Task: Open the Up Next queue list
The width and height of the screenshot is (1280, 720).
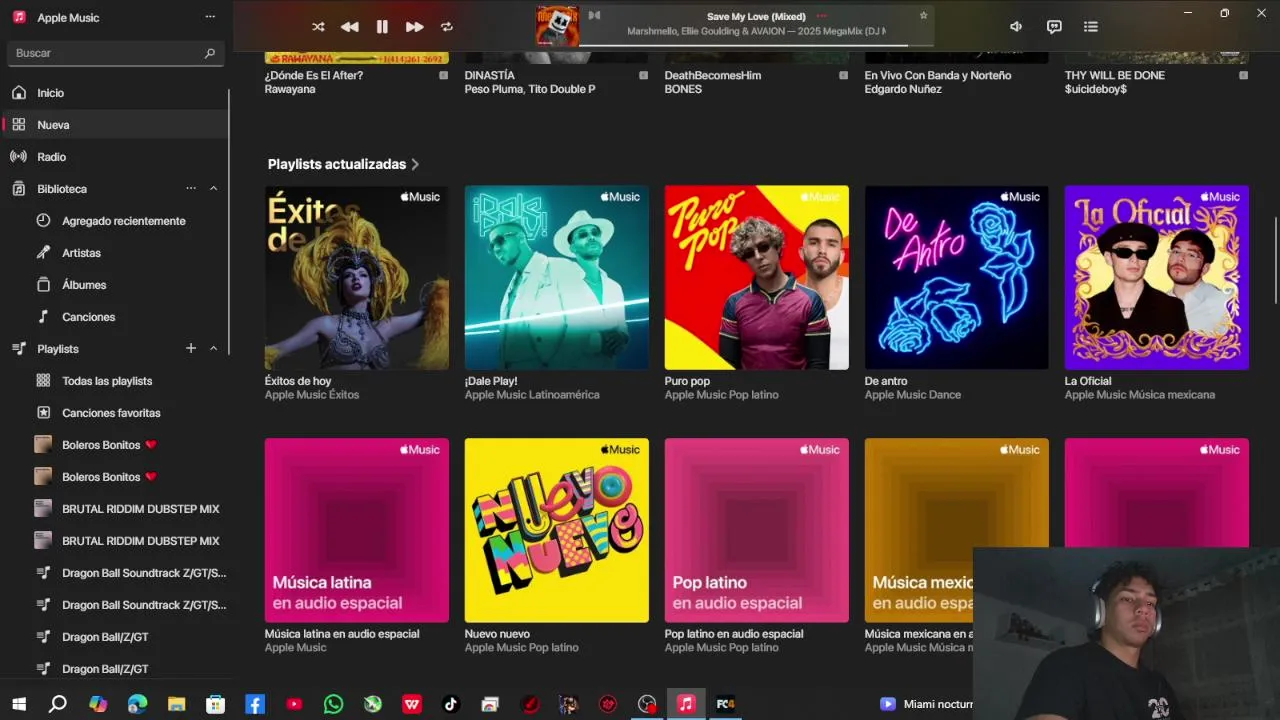Action: point(1091,27)
